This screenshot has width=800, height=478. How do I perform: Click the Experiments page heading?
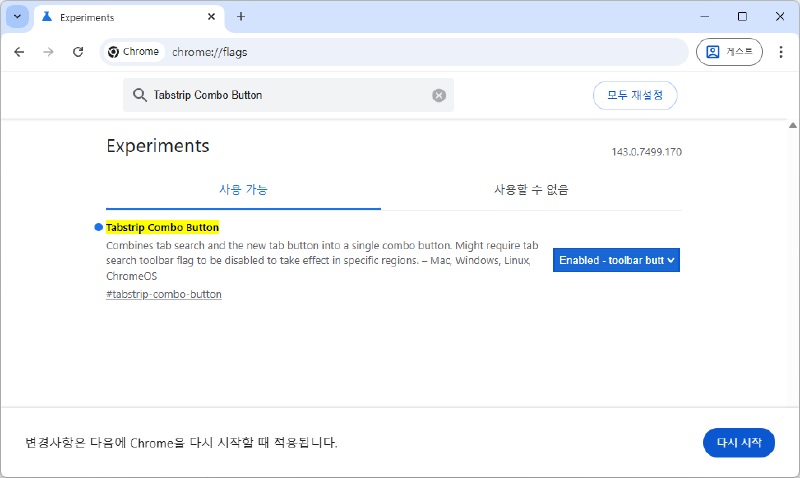[x=158, y=146]
